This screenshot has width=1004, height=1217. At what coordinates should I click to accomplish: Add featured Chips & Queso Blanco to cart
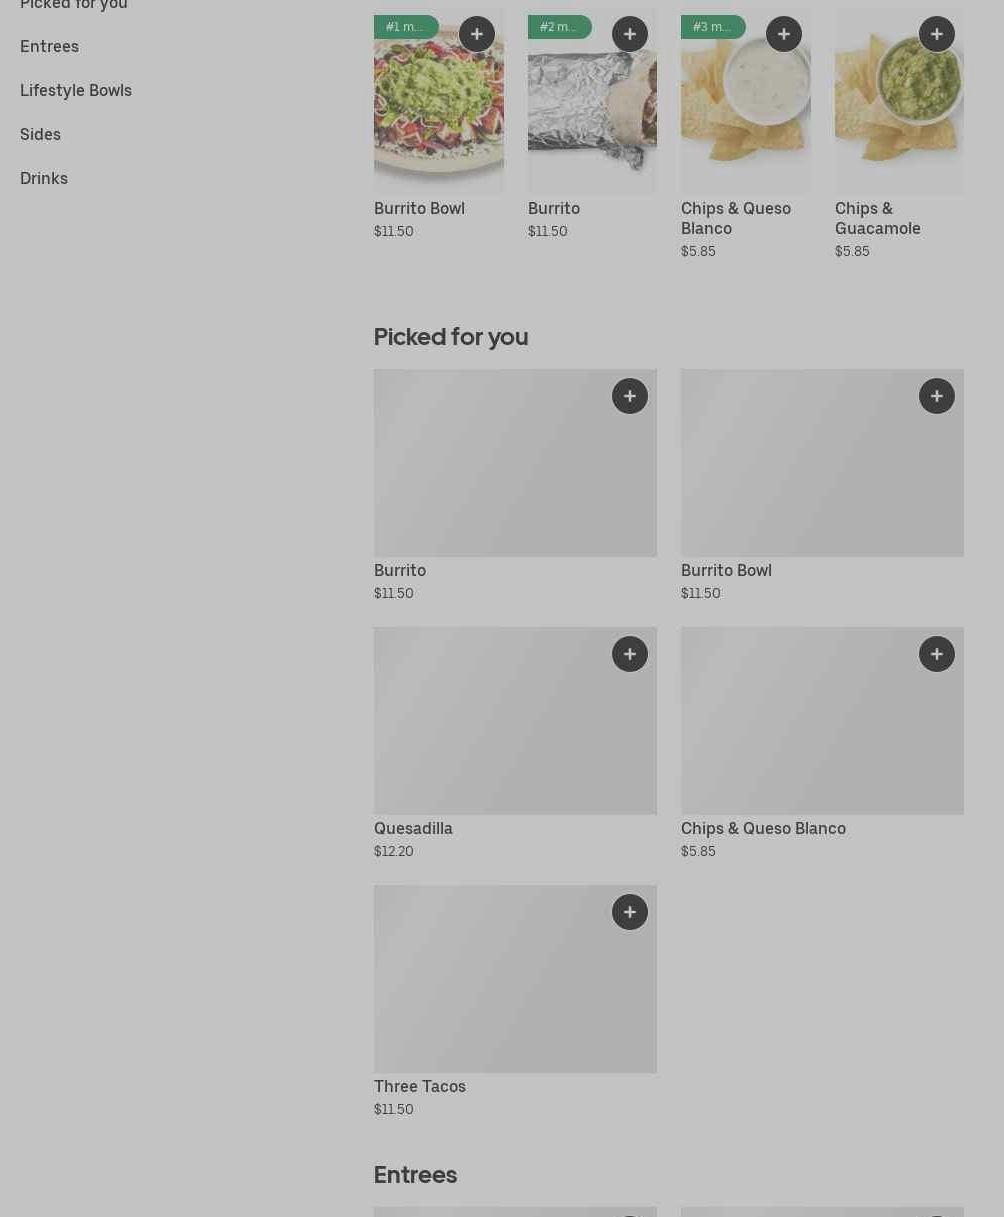point(784,34)
